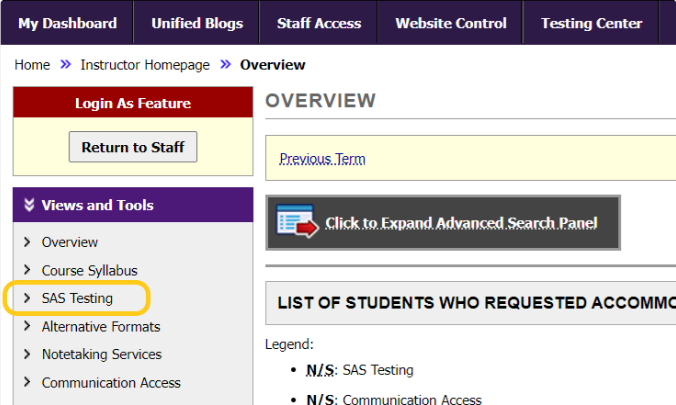Click the chevron beside Notetaking Services
This screenshot has height=405, width=676.
27,354
